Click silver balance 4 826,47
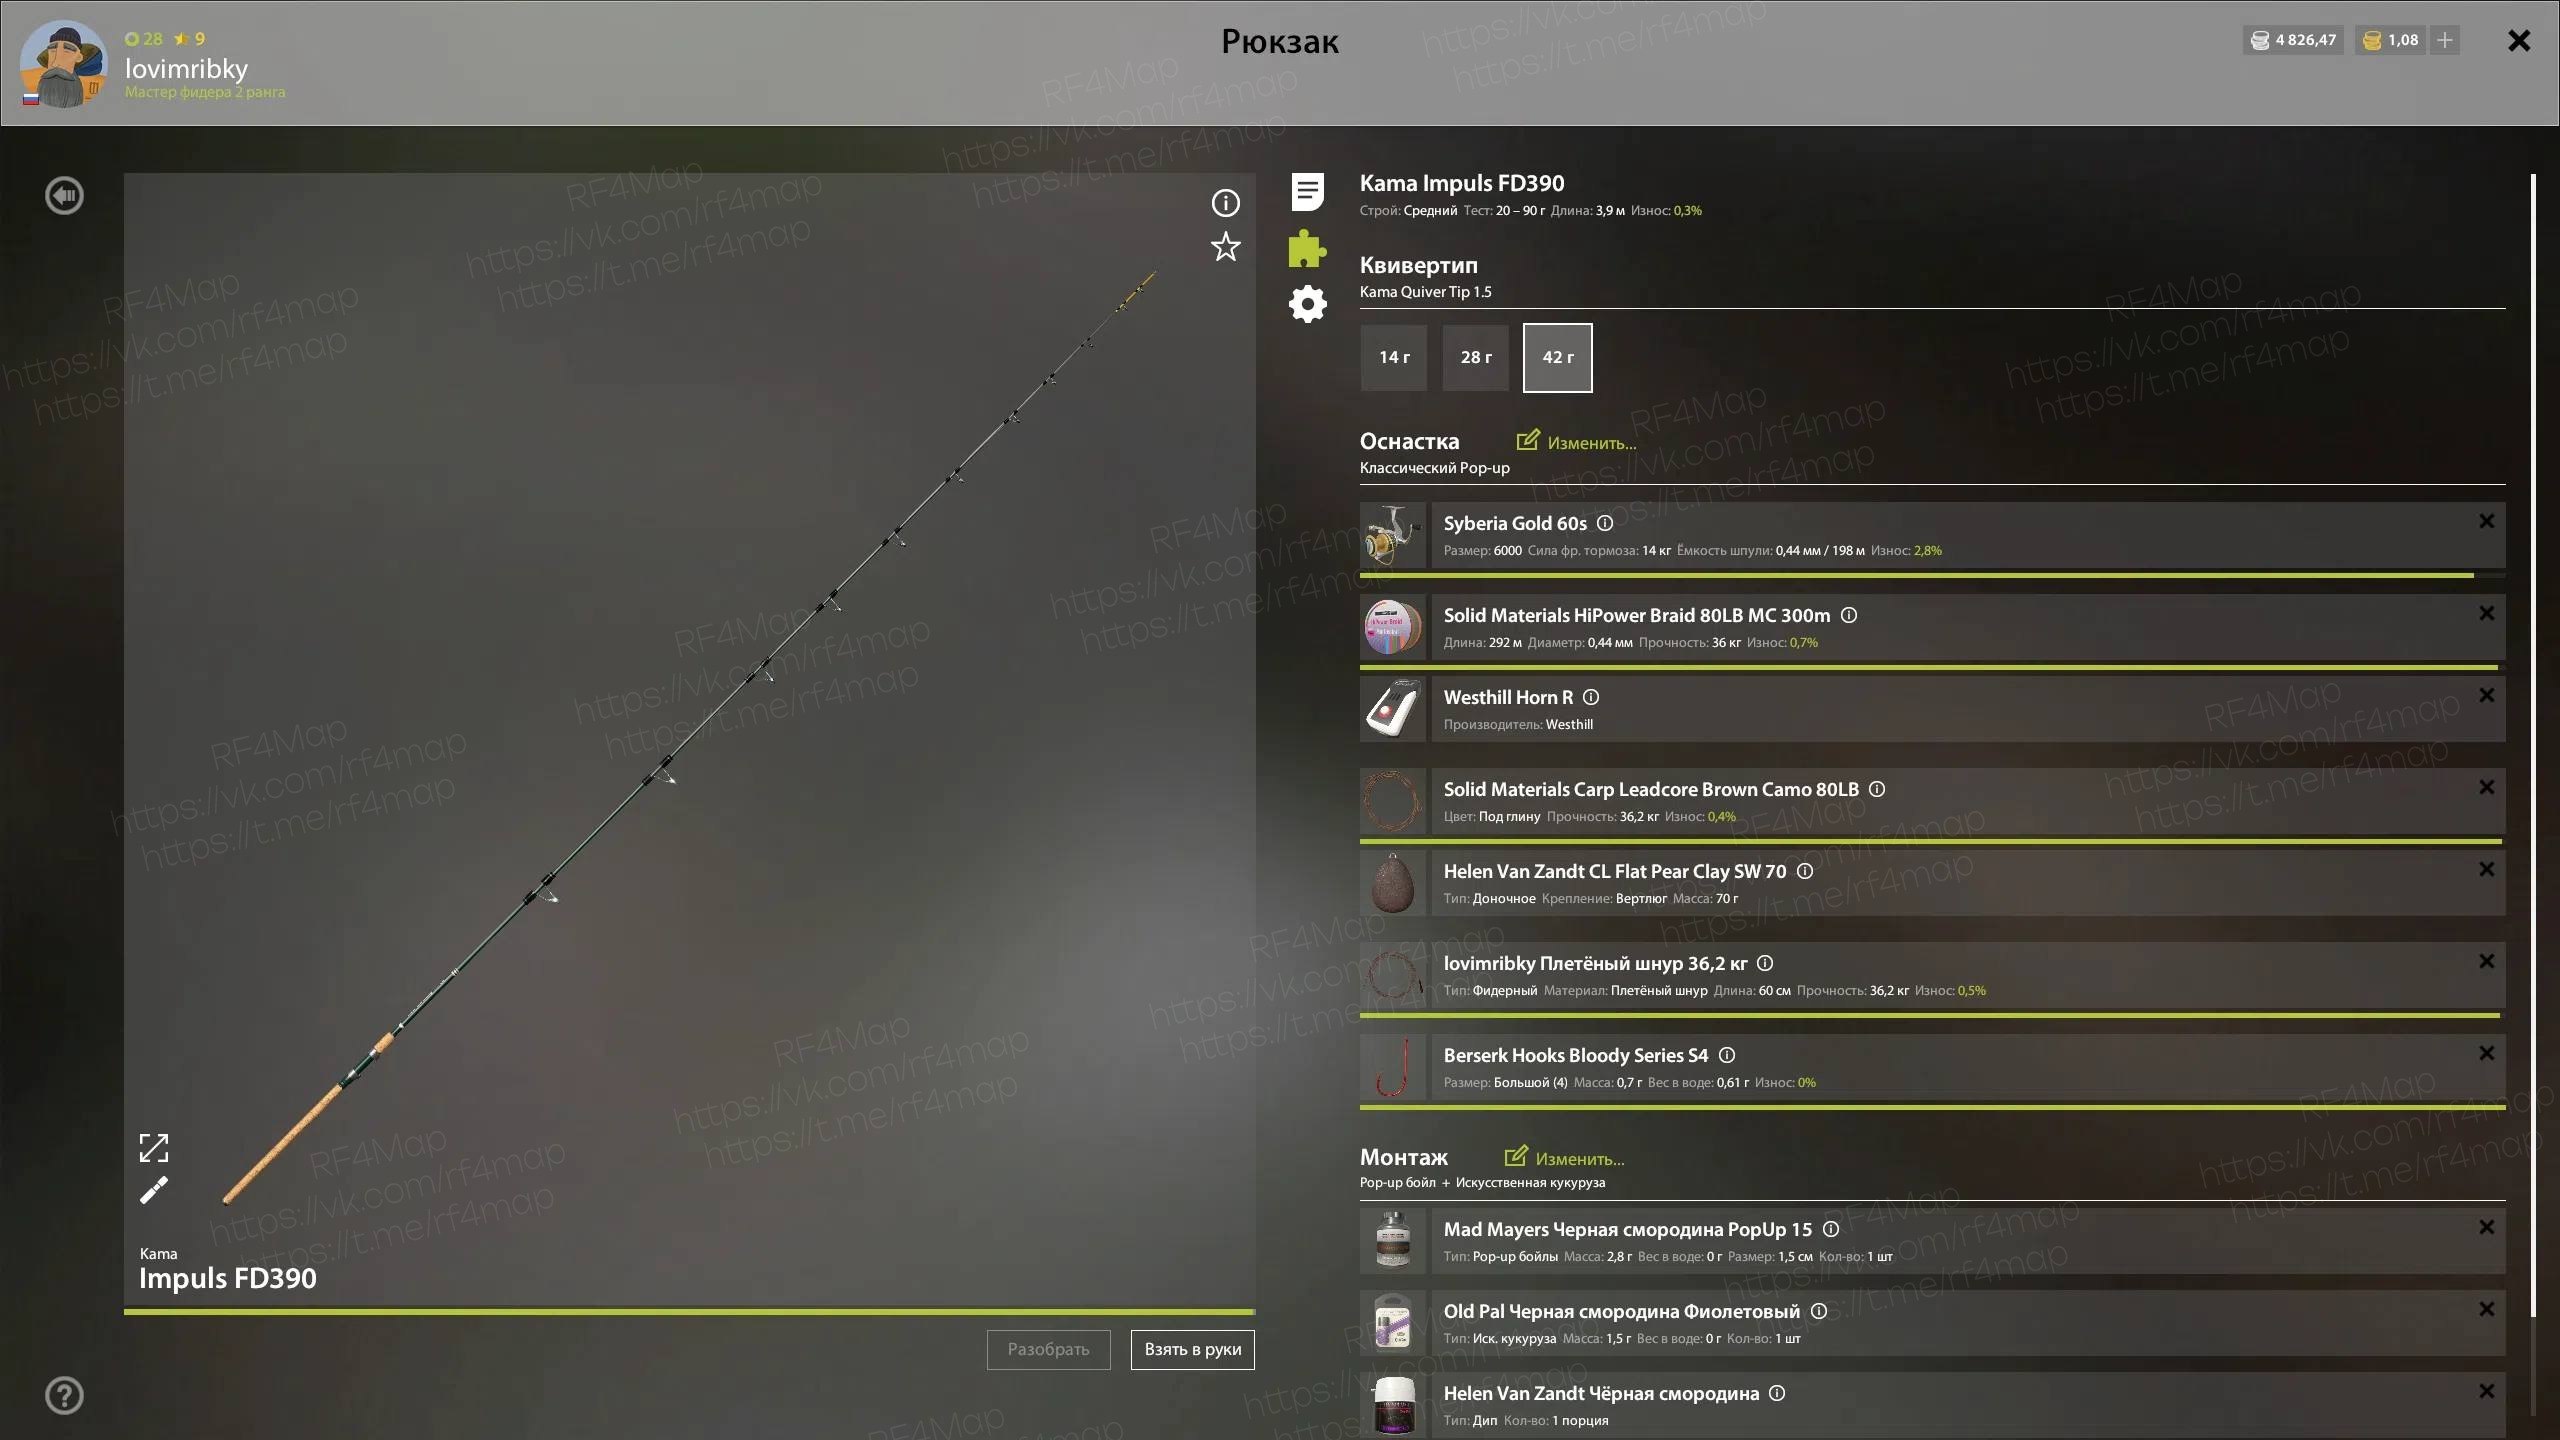Image resolution: width=2560 pixels, height=1440 pixels. [x=2293, y=40]
